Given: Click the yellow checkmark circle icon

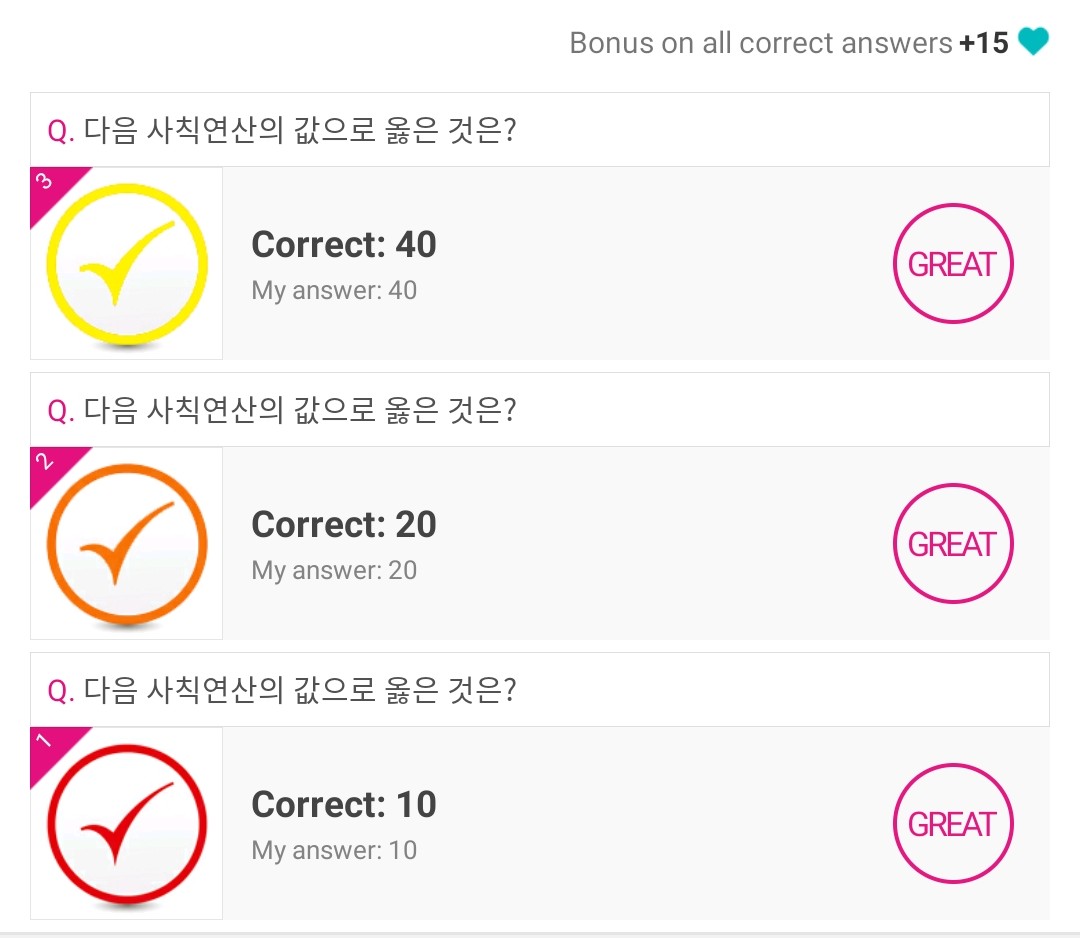Looking at the screenshot, I should [x=127, y=264].
